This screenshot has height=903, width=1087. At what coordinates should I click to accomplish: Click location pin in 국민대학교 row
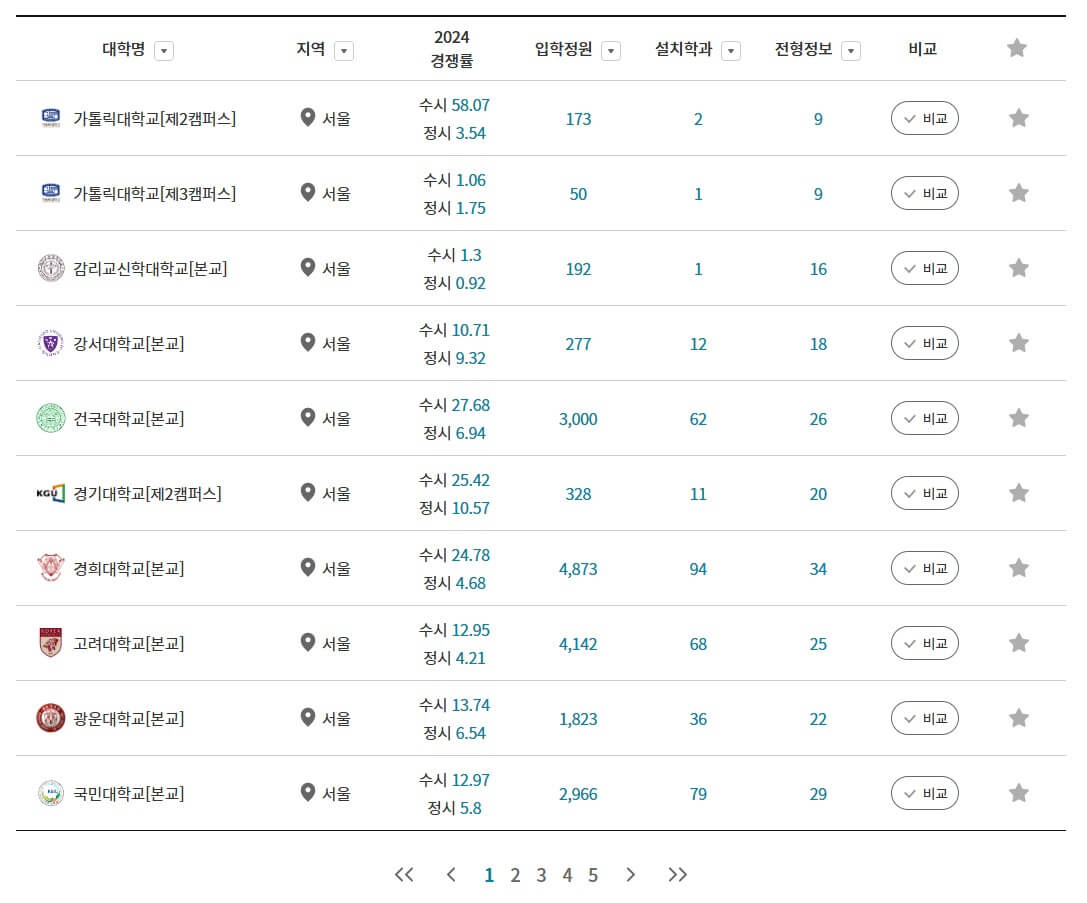[x=308, y=793]
